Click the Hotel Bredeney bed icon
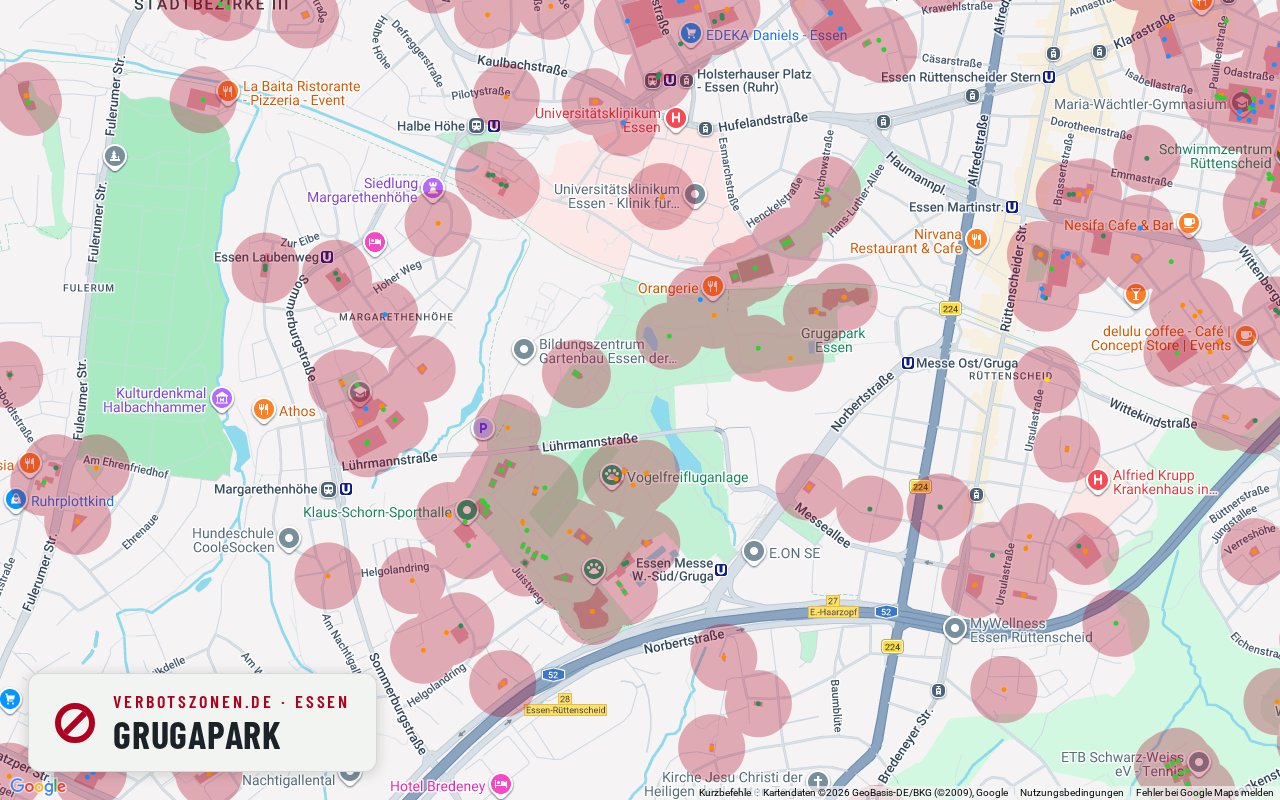The height and width of the screenshot is (800, 1280). (501, 785)
